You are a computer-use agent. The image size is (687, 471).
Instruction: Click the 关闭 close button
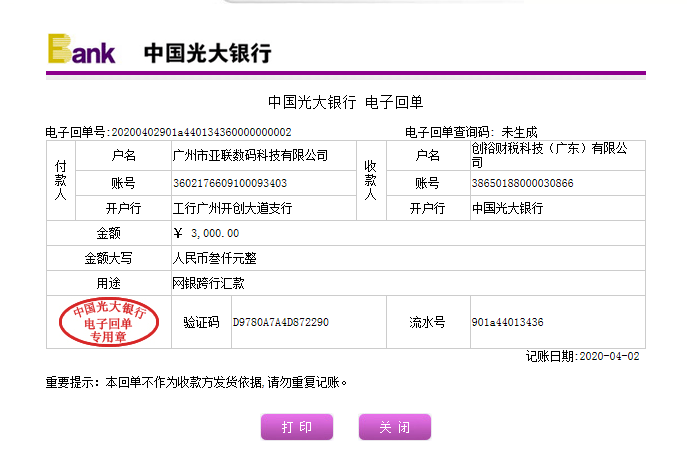tap(395, 427)
